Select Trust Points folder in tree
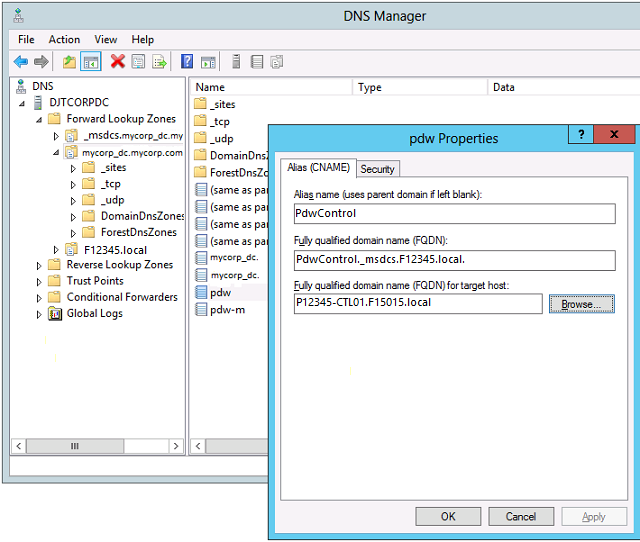Image resolution: width=640 pixels, height=542 pixels. (95, 281)
